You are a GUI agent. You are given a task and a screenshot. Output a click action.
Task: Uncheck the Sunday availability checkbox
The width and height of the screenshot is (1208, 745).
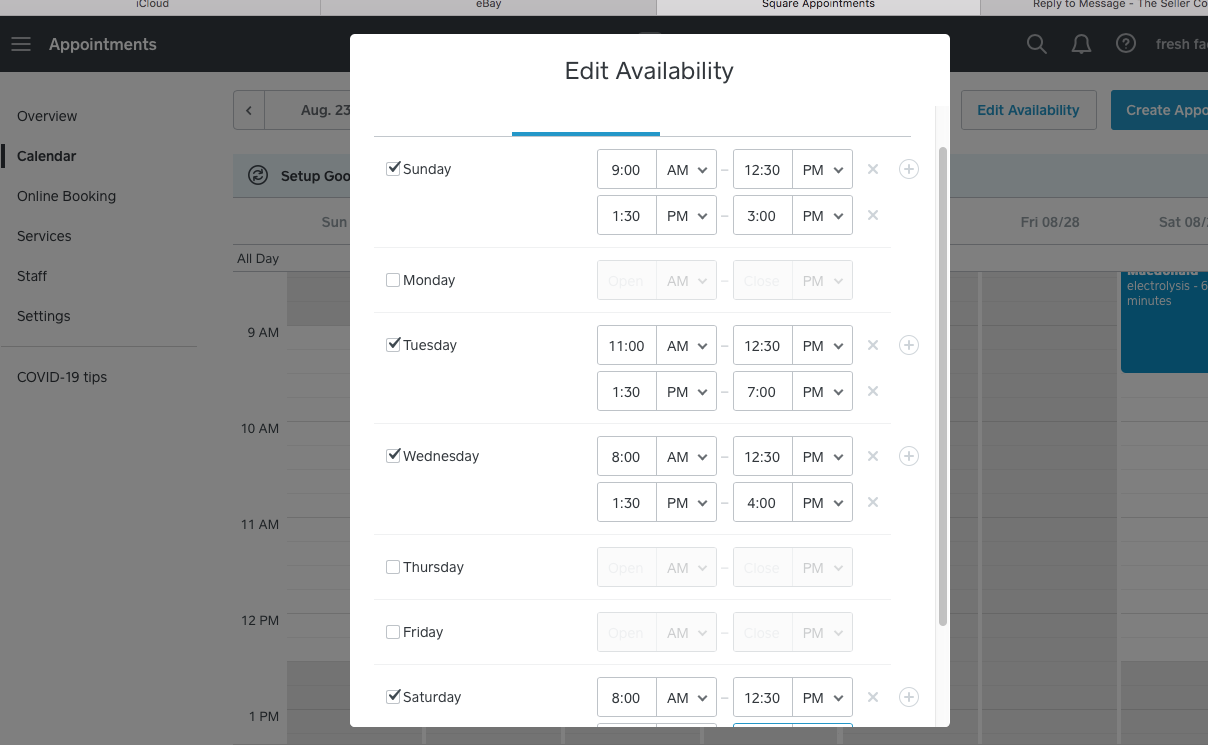pos(393,168)
